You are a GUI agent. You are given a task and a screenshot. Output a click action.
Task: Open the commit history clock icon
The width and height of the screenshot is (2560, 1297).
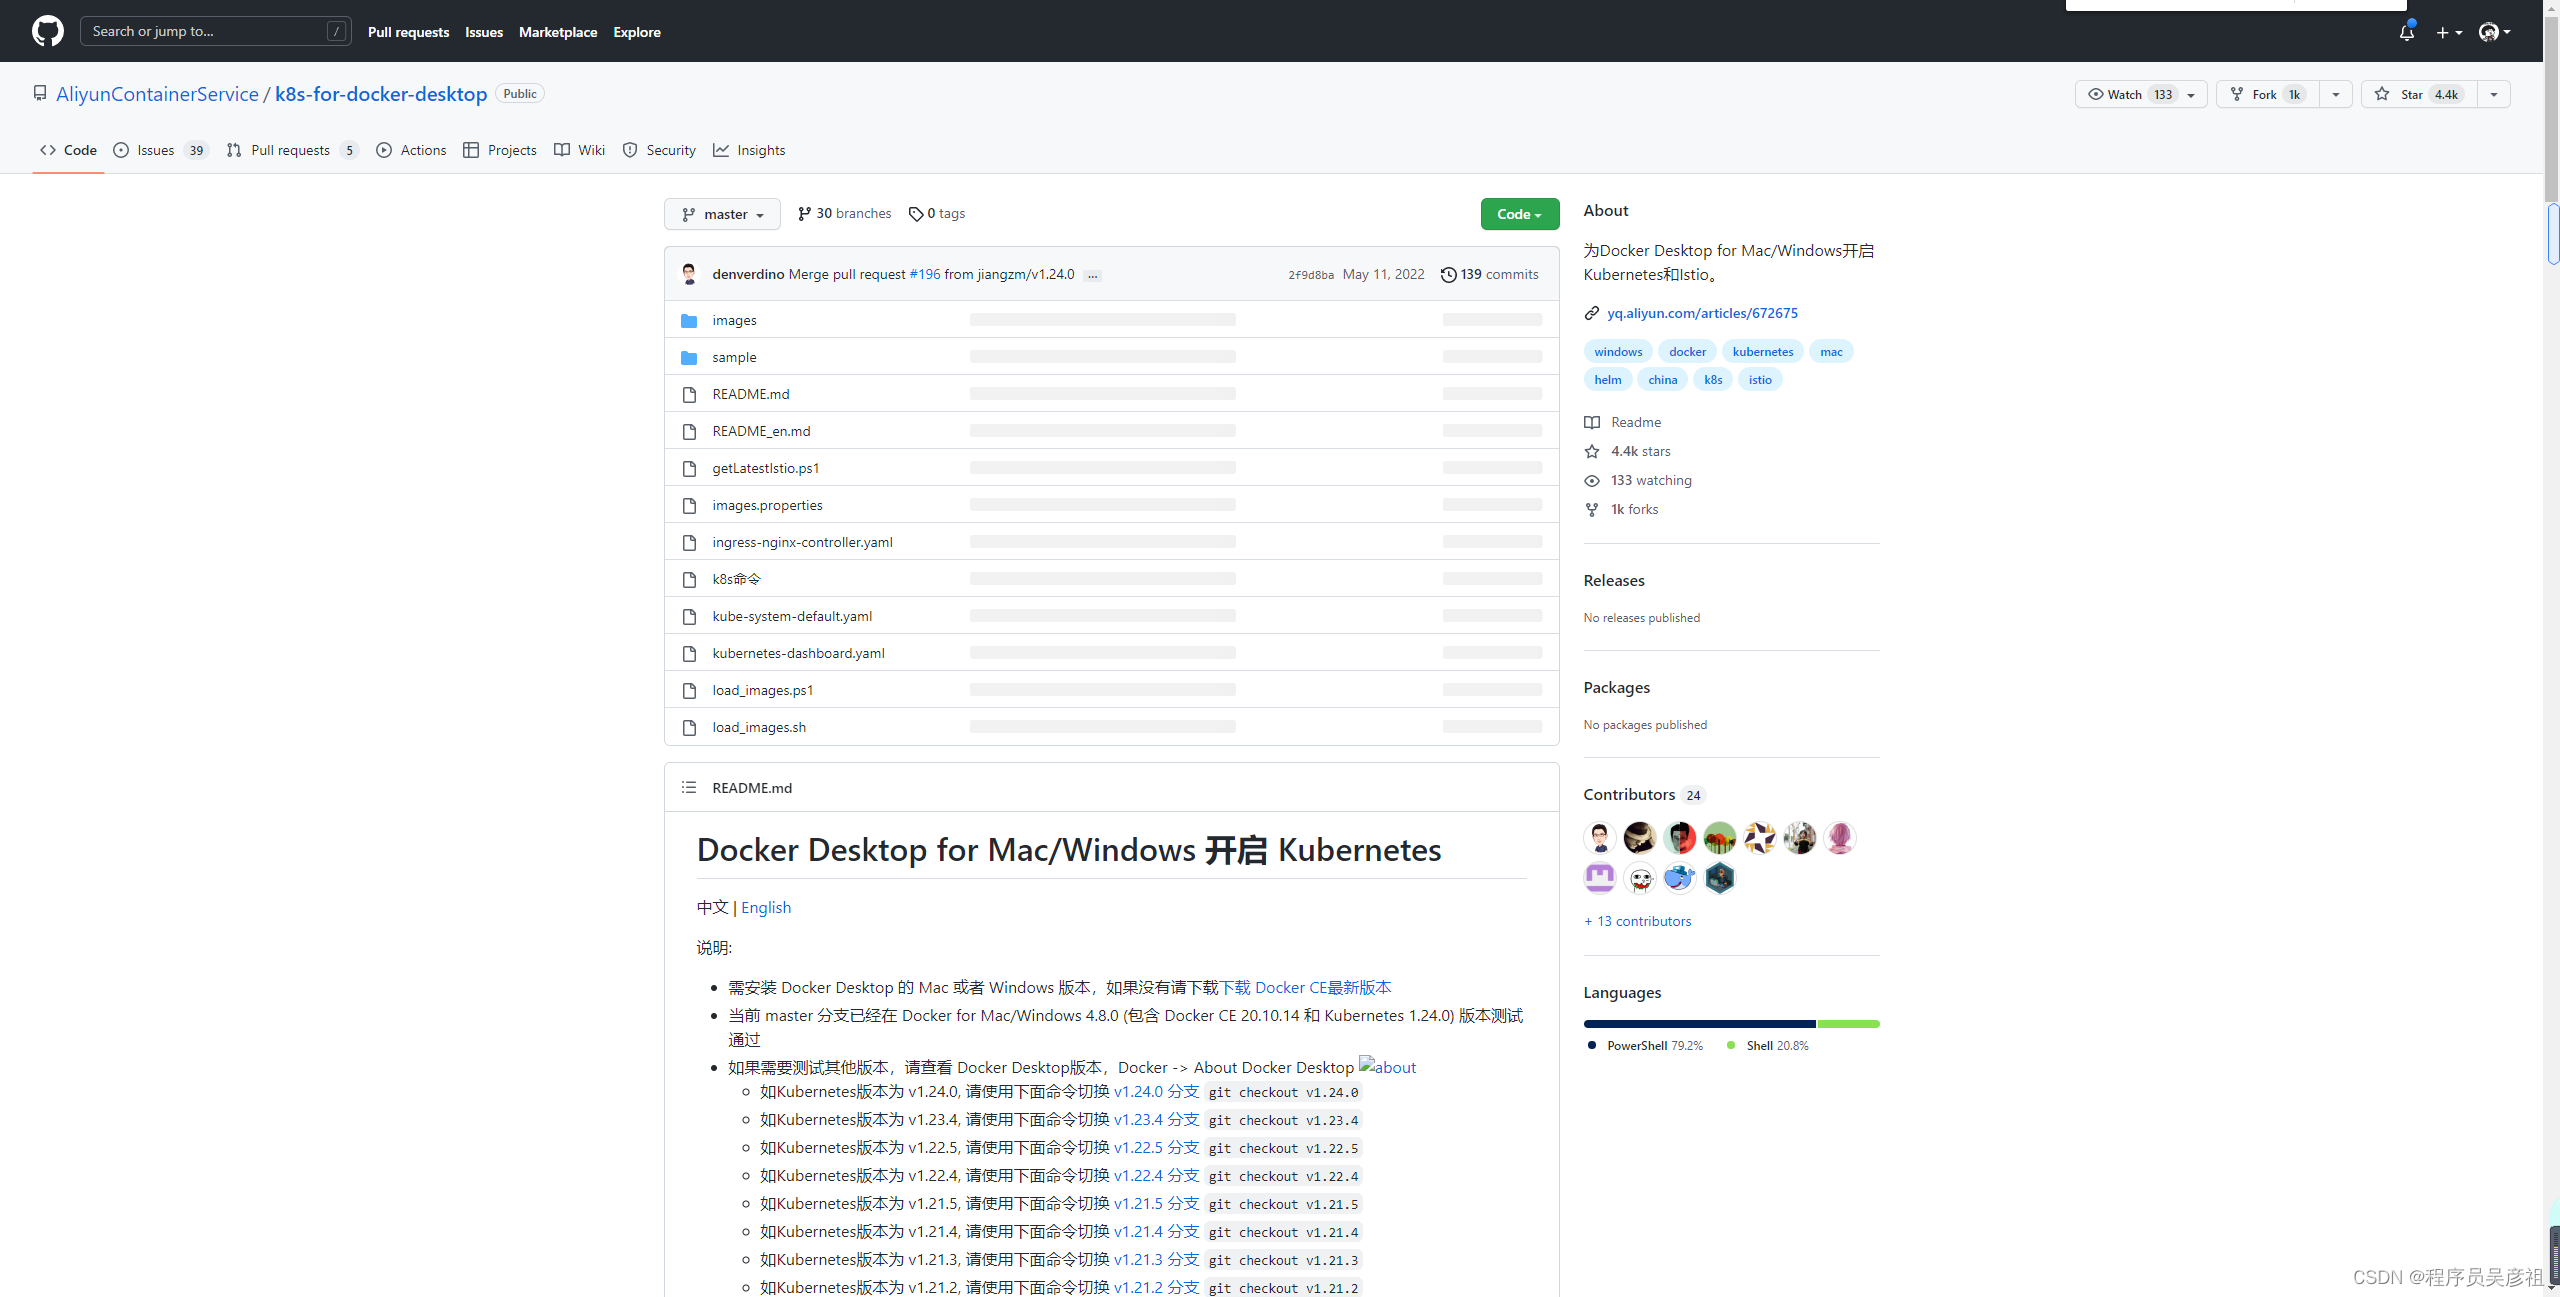tap(1447, 274)
